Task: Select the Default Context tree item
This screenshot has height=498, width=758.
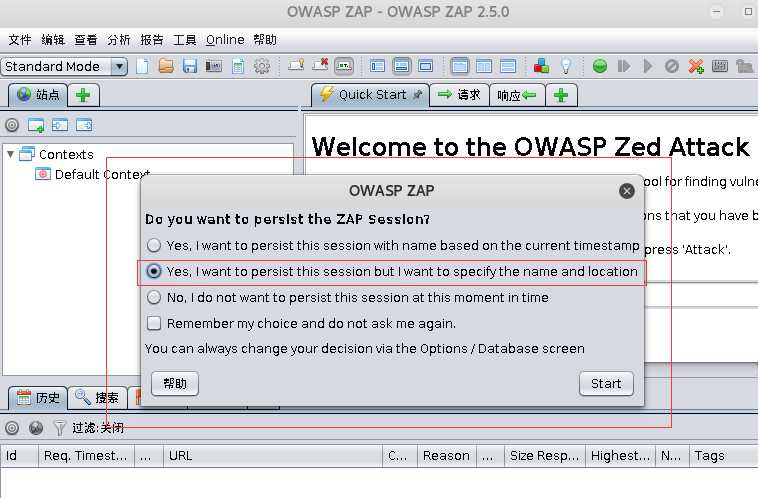Action: [93, 174]
